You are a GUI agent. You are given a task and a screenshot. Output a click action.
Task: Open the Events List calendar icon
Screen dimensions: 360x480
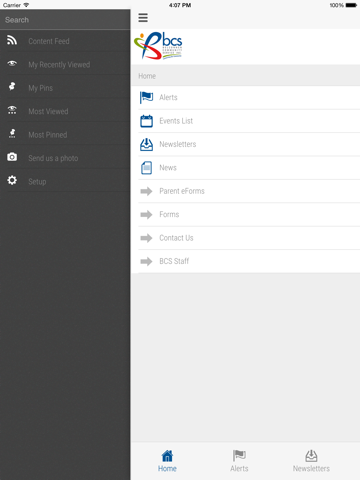coord(146,121)
